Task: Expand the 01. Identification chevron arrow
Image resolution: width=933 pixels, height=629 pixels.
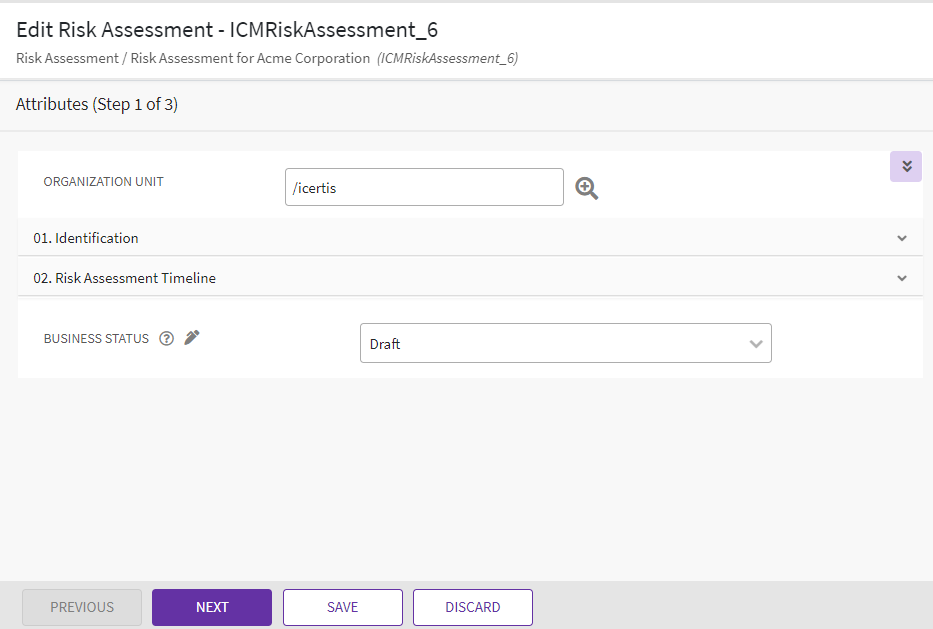Action: pos(902,238)
